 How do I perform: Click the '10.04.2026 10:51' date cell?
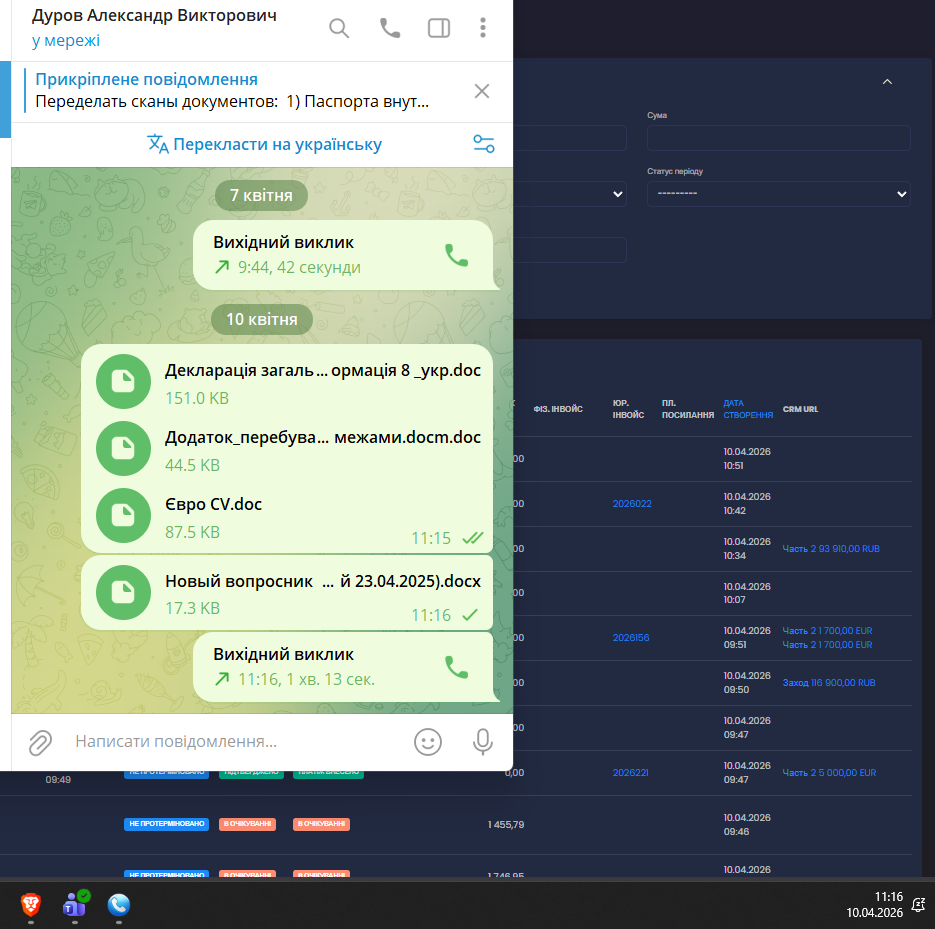747,459
